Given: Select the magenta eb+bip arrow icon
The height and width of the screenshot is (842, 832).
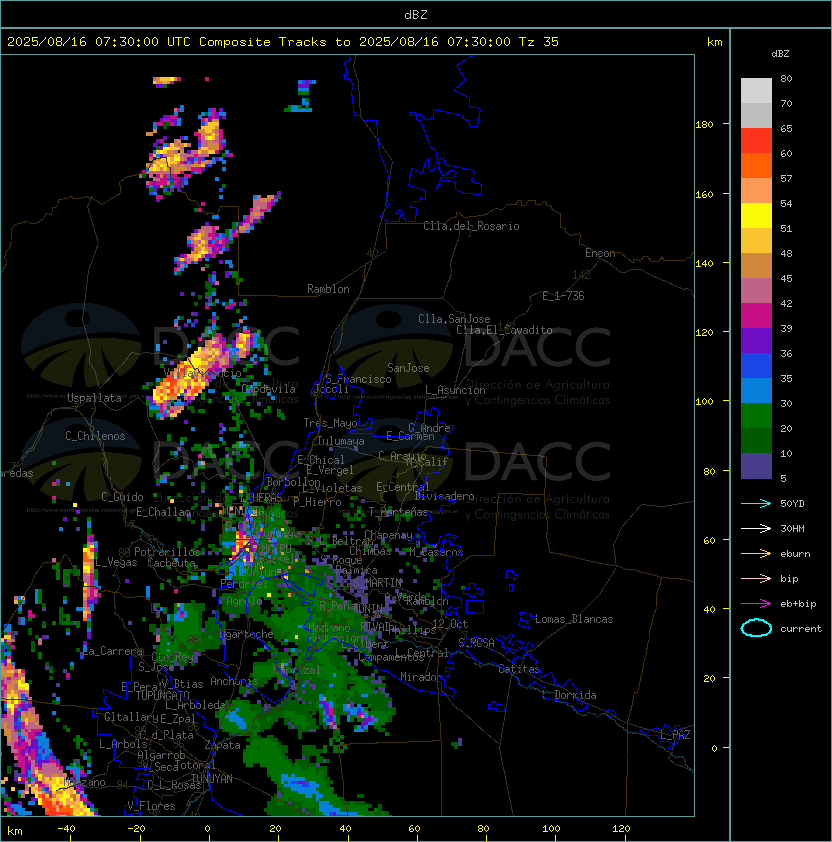Looking at the screenshot, I should (x=756, y=604).
